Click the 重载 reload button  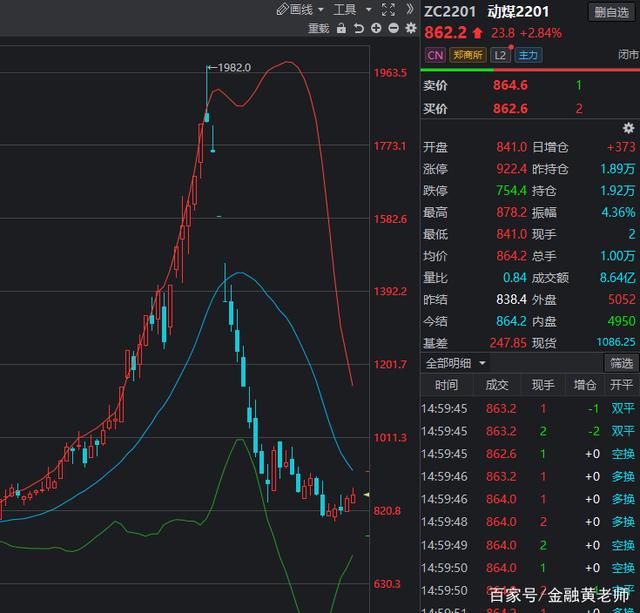pyautogui.click(x=318, y=29)
